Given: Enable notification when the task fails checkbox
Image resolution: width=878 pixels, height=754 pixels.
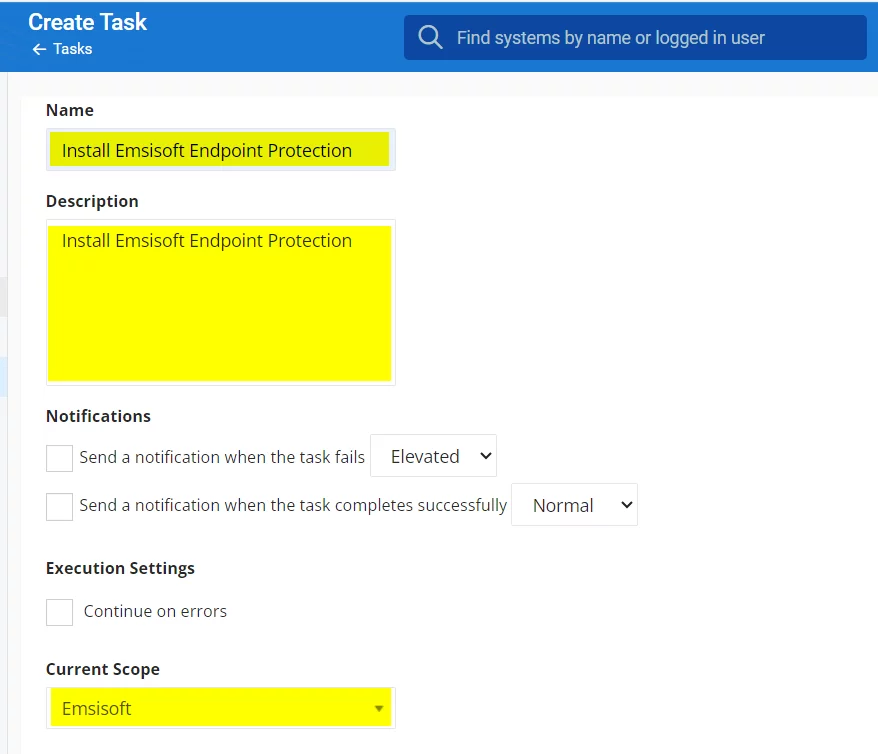Looking at the screenshot, I should point(60,458).
